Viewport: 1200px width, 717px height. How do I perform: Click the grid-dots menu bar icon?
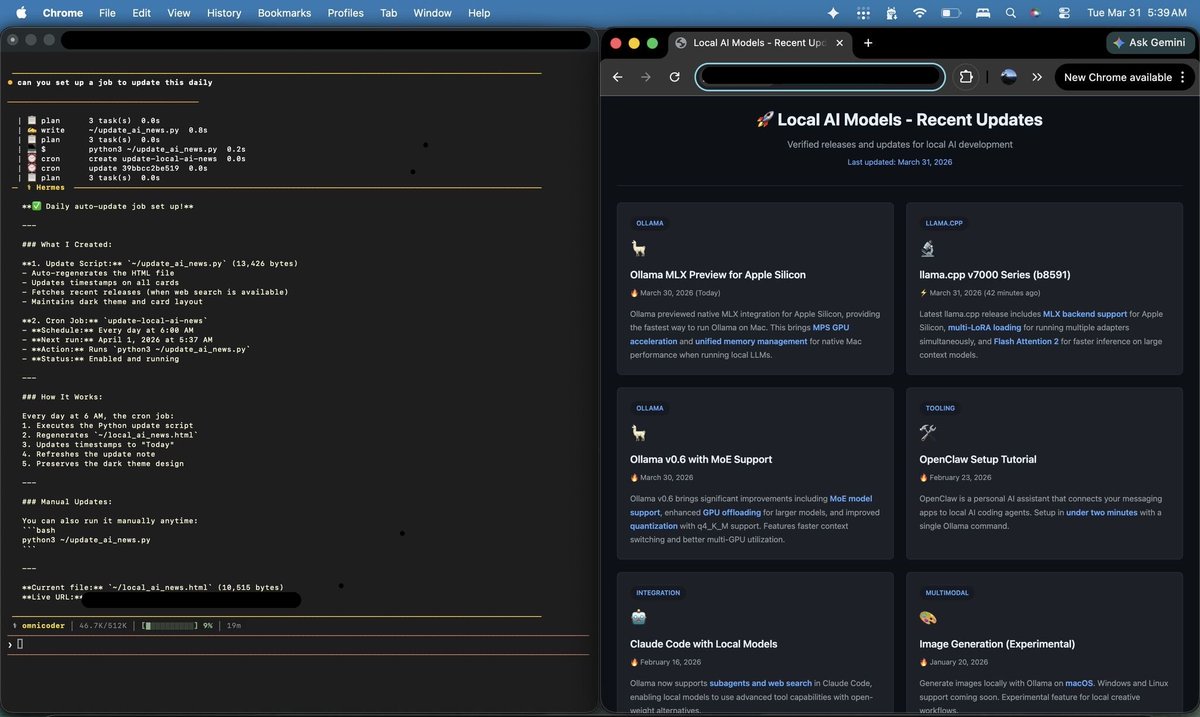[863, 13]
